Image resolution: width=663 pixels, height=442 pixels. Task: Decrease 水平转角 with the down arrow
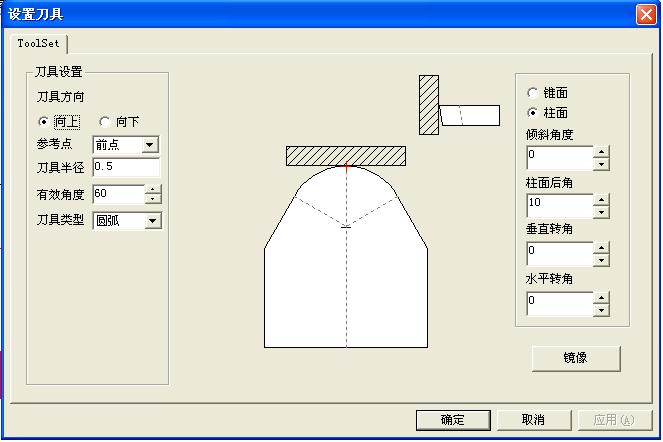coord(601,310)
